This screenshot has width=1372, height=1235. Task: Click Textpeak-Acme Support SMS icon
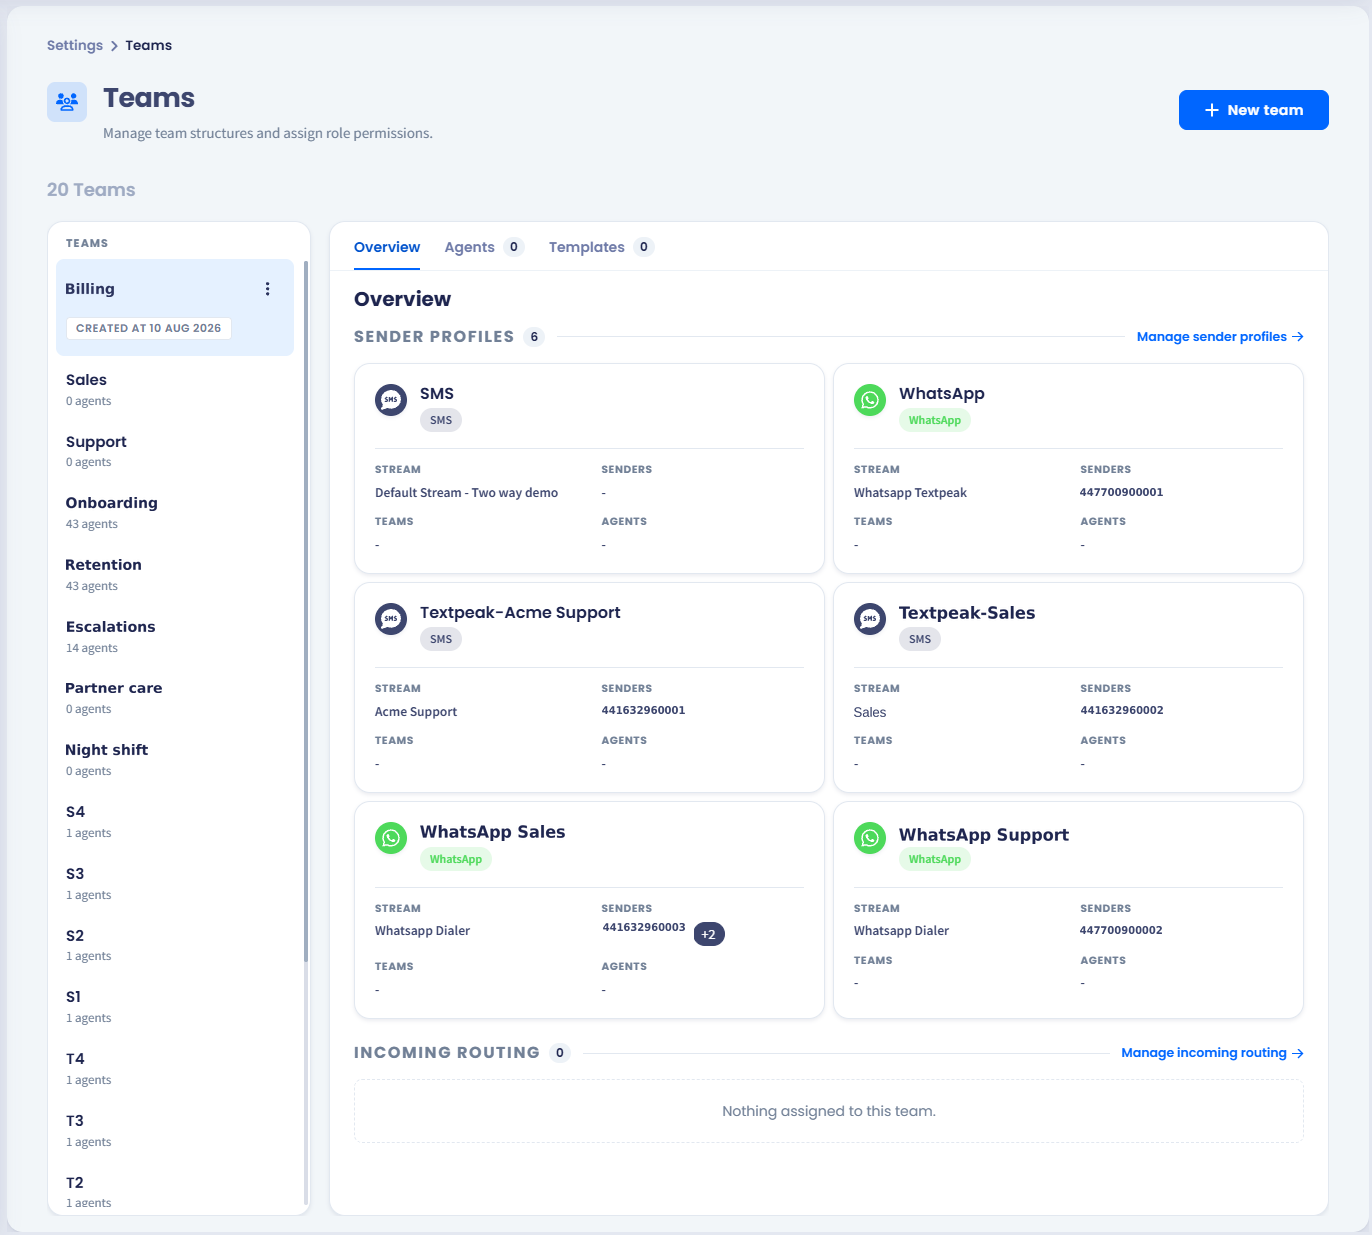(391, 619)
